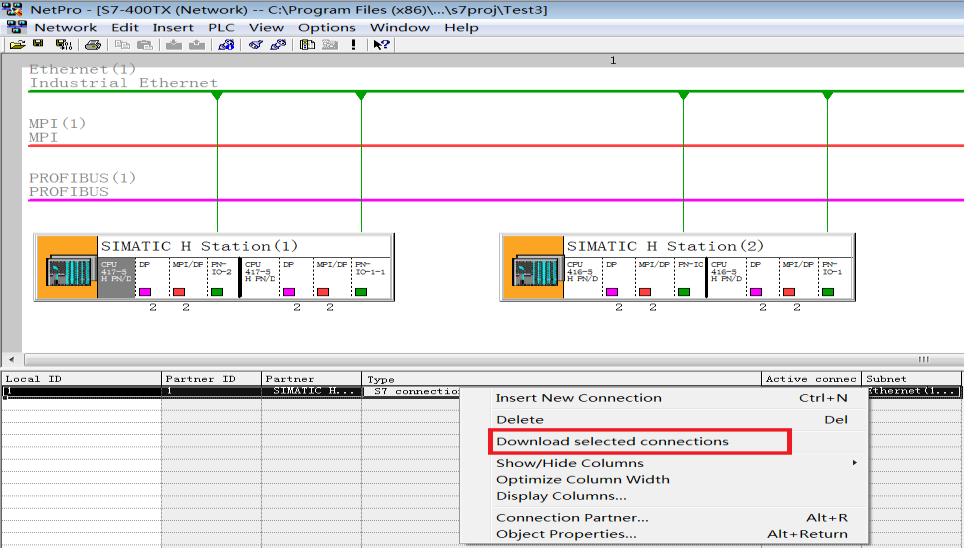Click the horizontal scrollbar track of network view
Image resolution: width=964 pixels, height=548 pixels.
coord(492,359)
